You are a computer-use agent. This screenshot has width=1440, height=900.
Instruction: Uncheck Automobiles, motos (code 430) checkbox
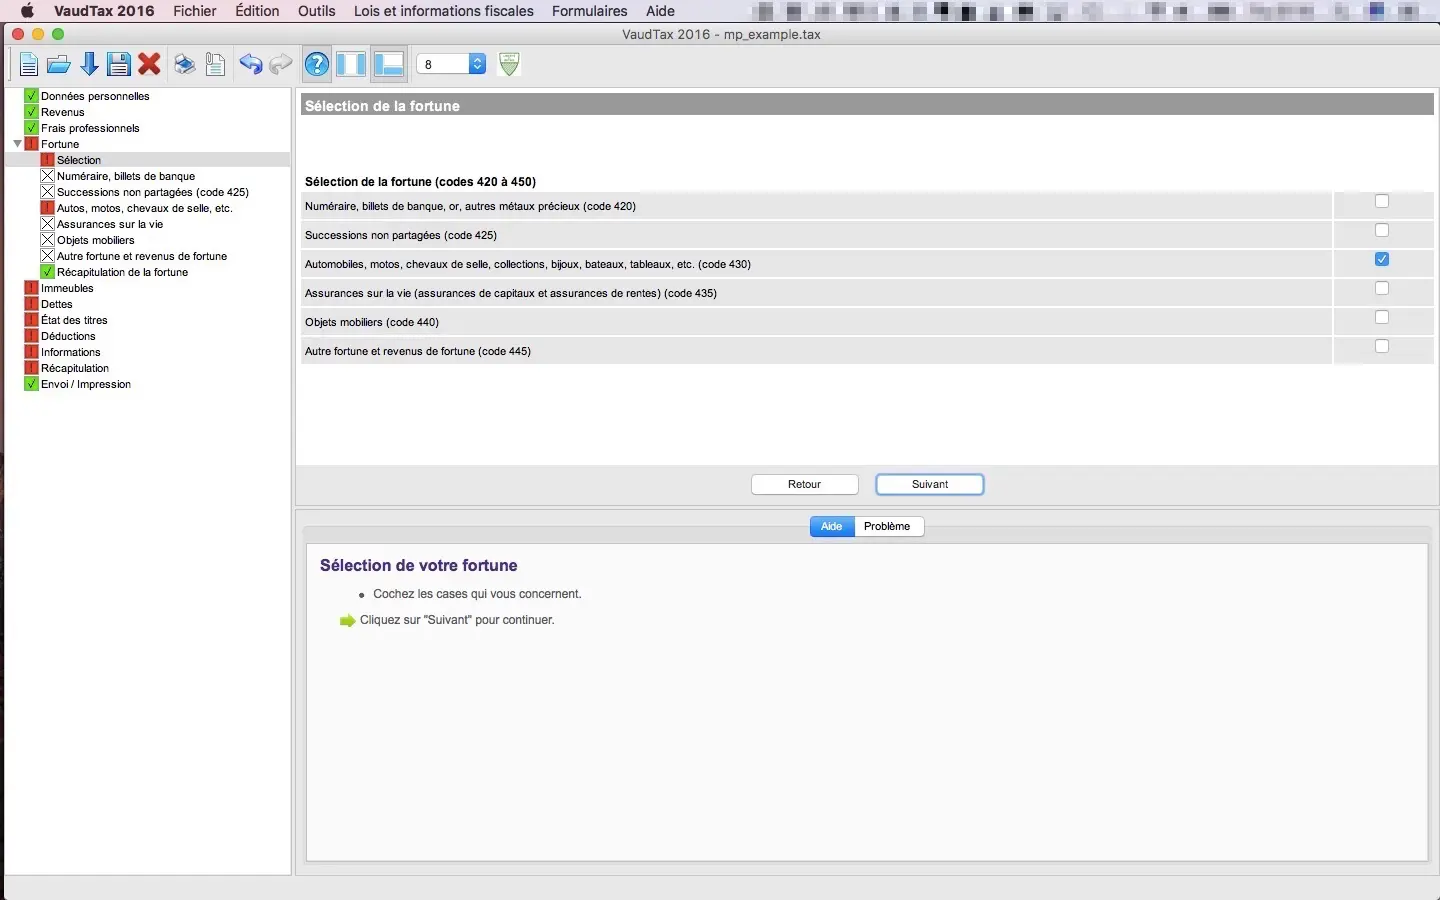1382,259
